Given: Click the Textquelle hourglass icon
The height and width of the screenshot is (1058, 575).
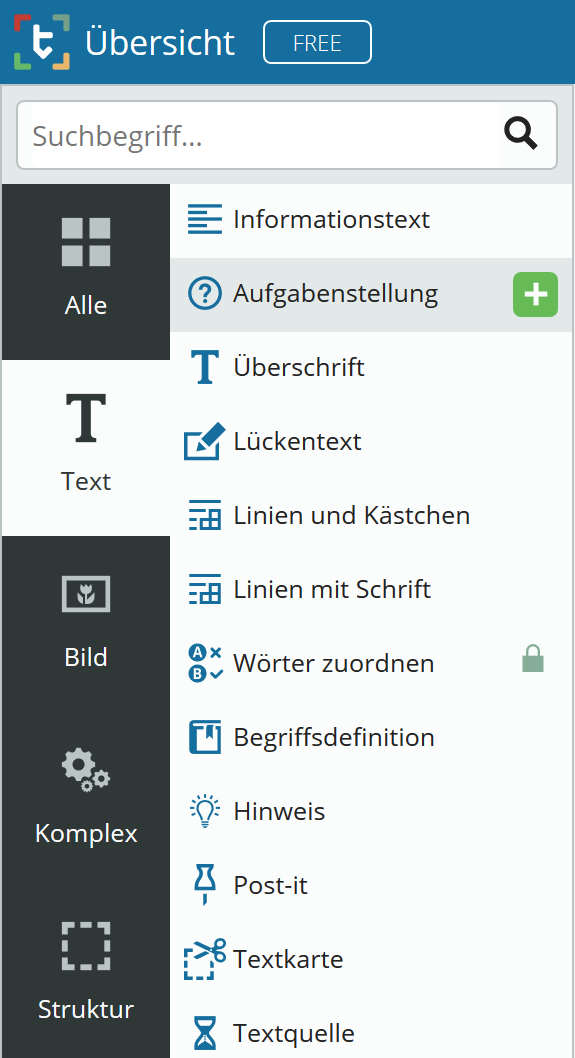Looking at the screenshot, I should 204,1032.
